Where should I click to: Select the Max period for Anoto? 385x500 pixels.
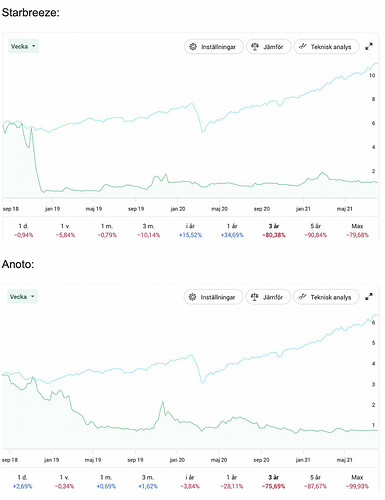[357, 482]
